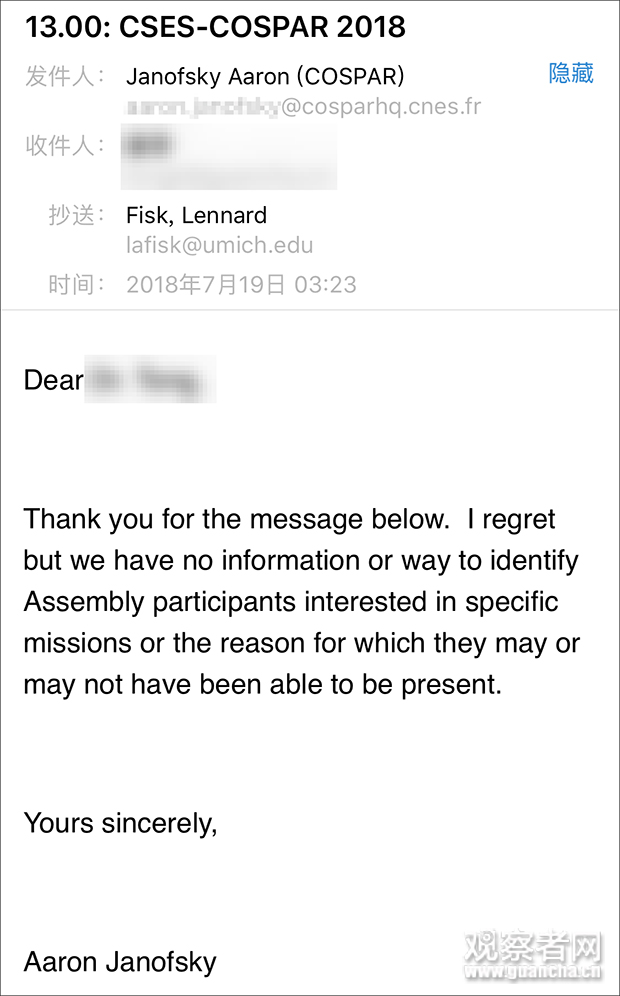Tap the "Yours sincerely," closing line
This screenshot has height=996, width=620.
click(x=120, y=823)
